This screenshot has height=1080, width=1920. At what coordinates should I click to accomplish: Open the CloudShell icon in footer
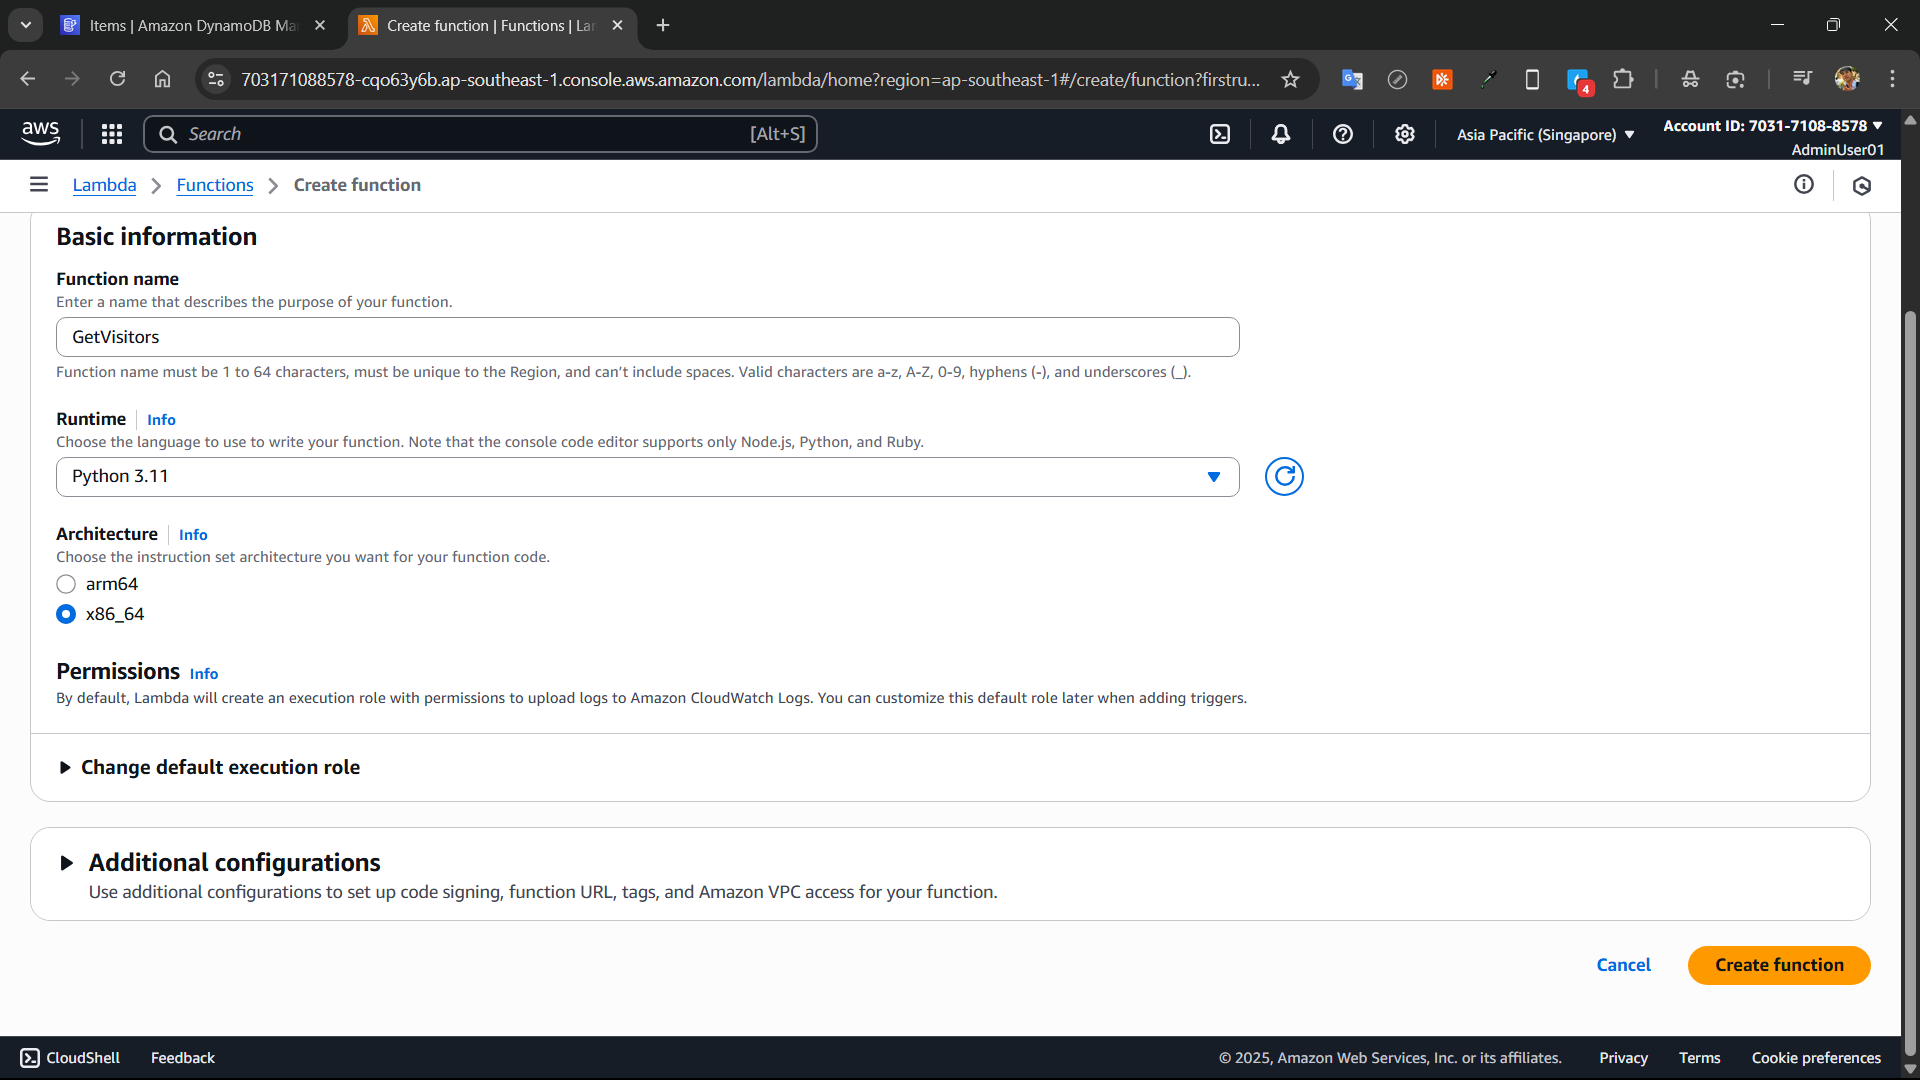pyautogui.click(x=30, y=1058)
